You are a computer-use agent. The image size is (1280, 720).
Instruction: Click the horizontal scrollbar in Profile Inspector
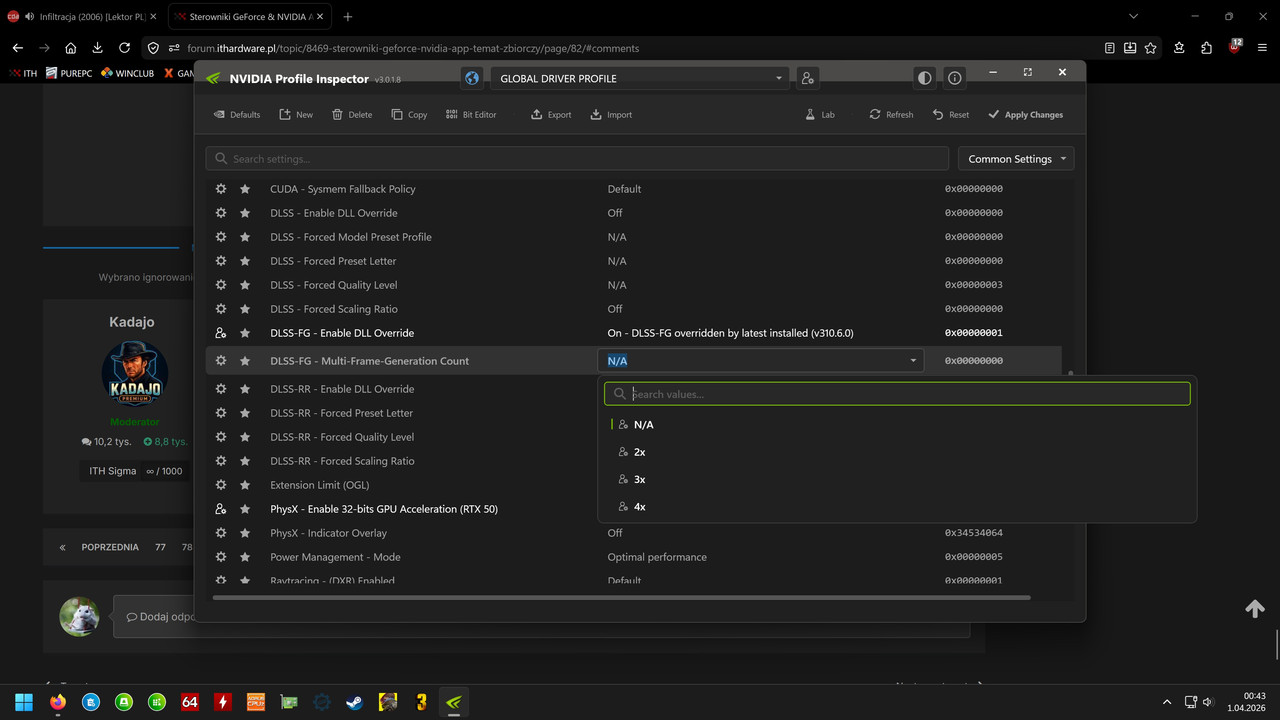point(621,598)
